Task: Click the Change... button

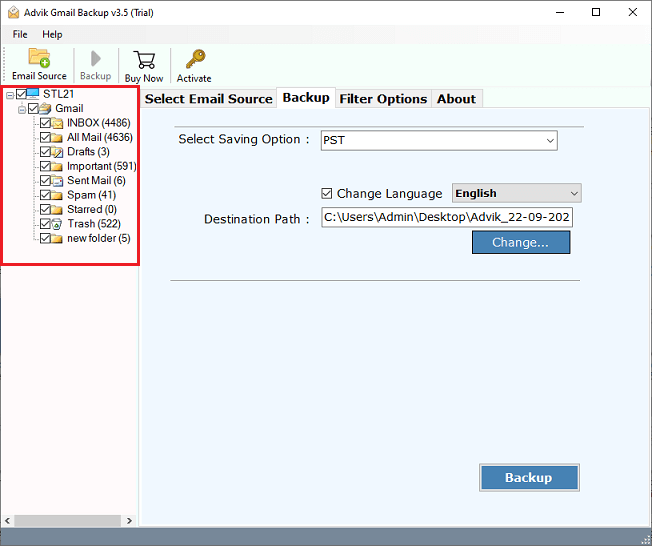Action: (x=521, y=242)
